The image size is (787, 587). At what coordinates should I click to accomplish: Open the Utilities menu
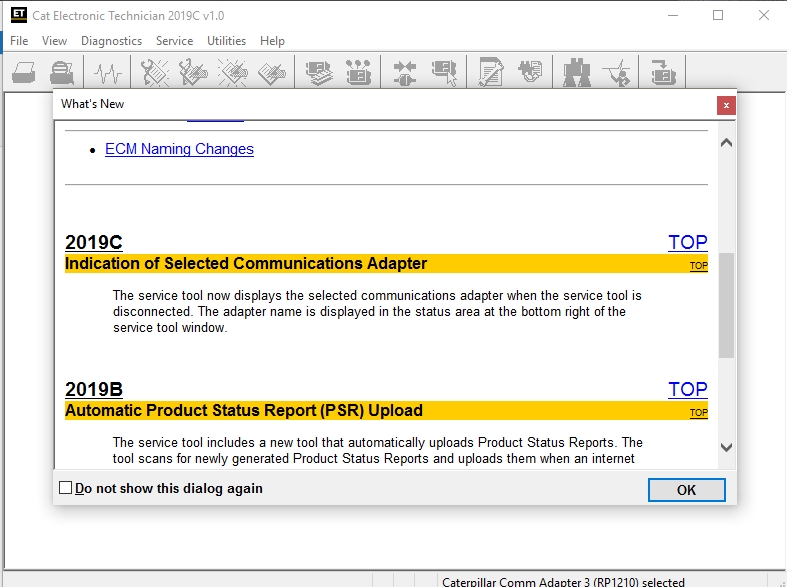(226, 41)
